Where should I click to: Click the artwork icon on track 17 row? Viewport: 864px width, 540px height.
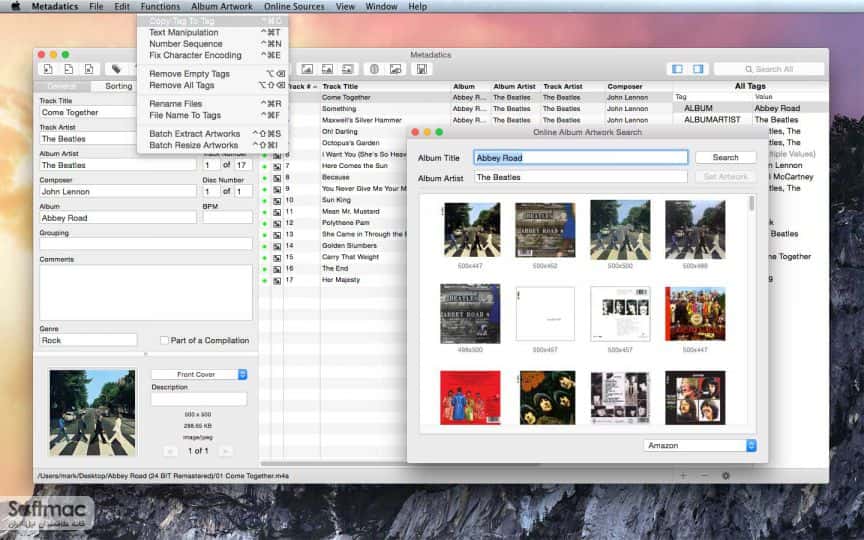coord(277,280)
